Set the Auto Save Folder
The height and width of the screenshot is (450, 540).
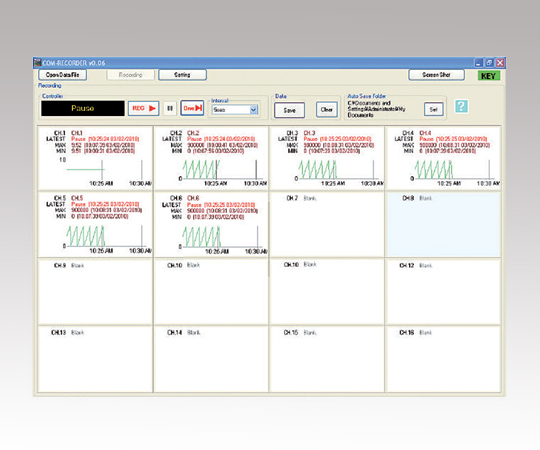click(434, 109)
